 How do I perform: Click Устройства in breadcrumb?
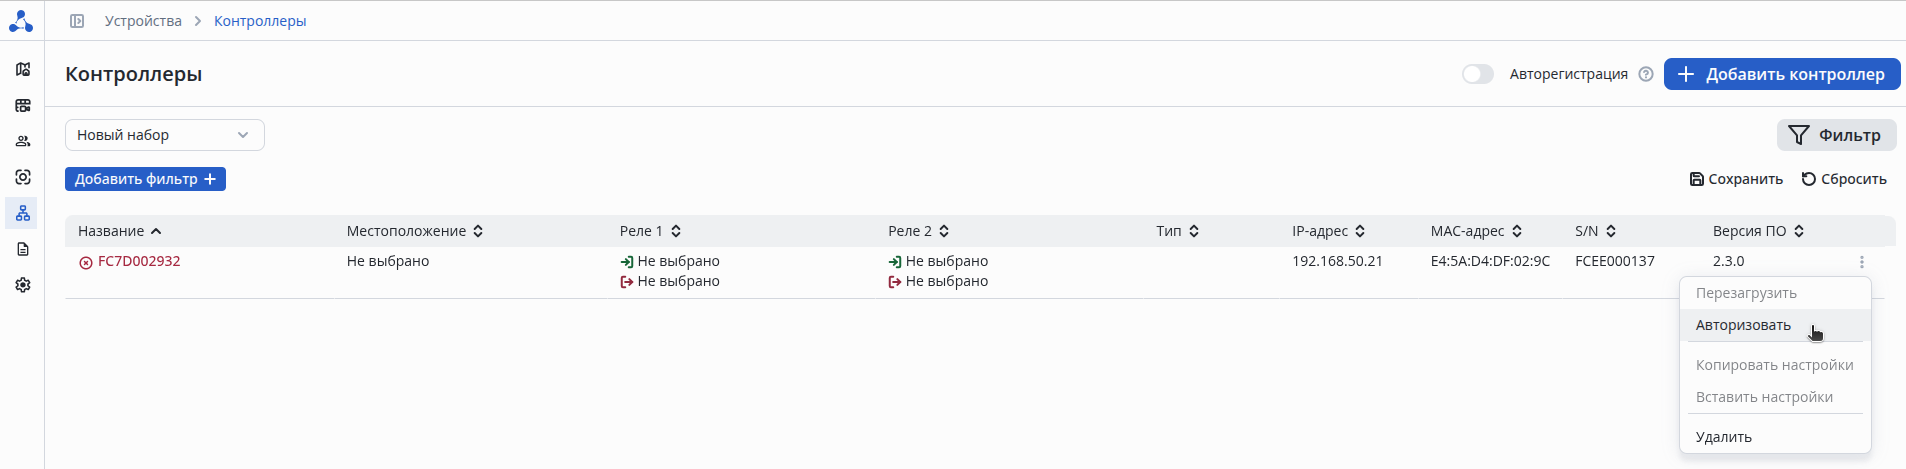[x=143, y=21]
